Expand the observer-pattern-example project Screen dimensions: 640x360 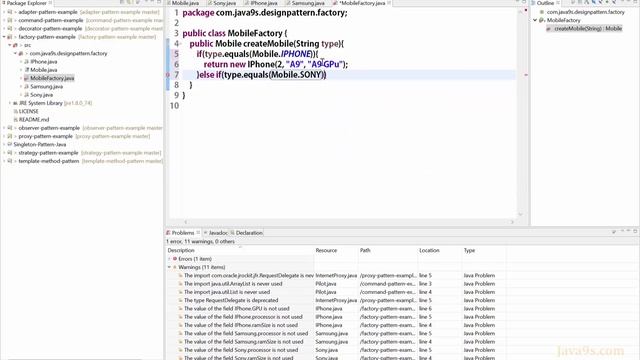coord(4,128)
